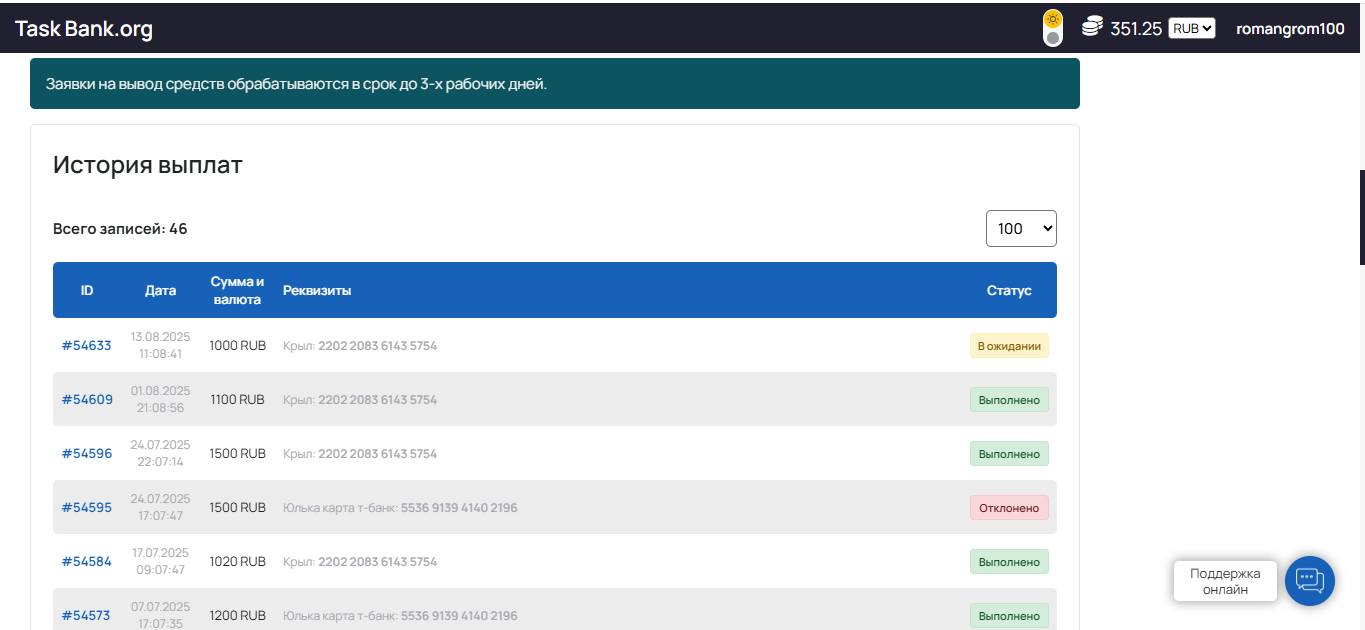1365x630 pixels.
Task: Open payout #54584
Action: [87, 562]
